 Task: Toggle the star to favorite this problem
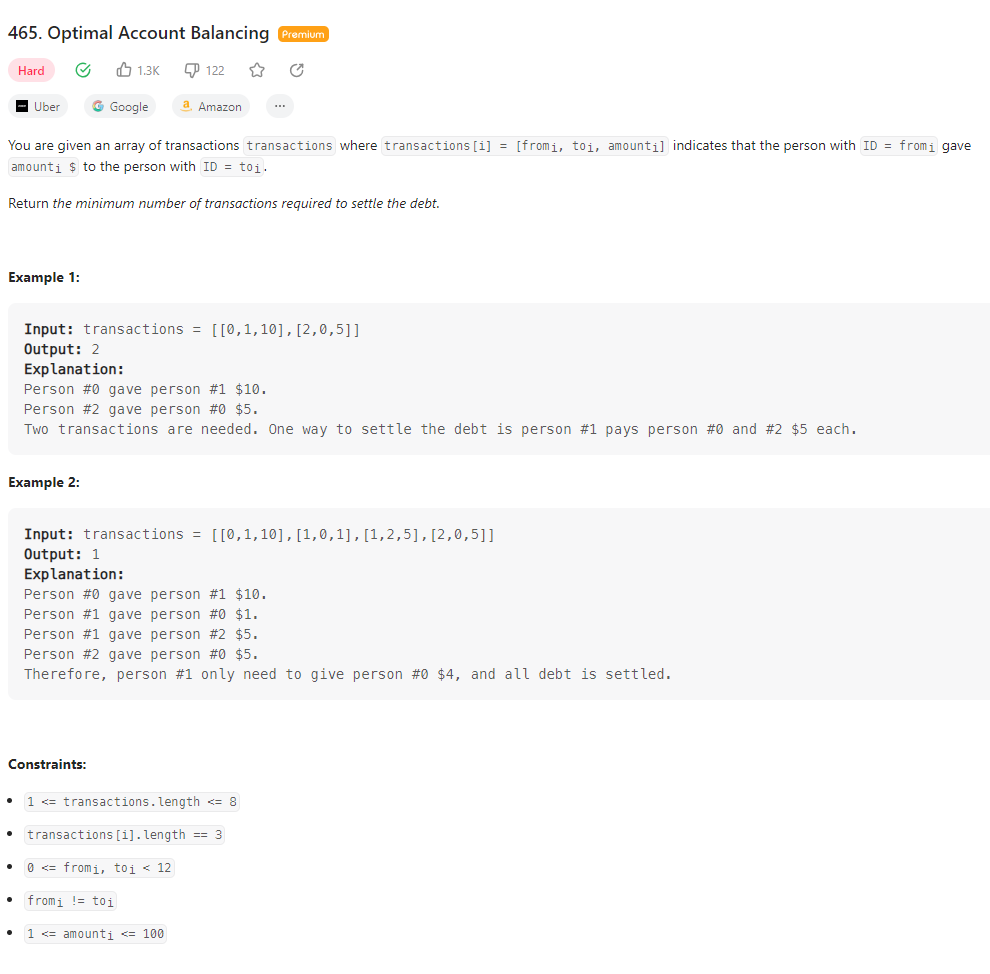pyautogui.click(x=257, y=70)
